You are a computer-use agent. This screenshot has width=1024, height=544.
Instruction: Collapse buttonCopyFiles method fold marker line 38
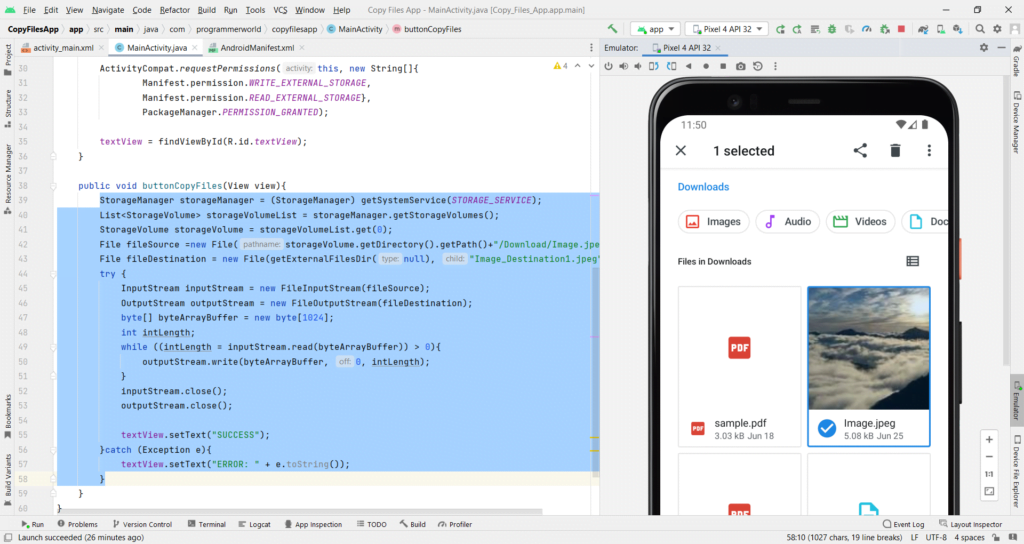click(x=54, y=185)
